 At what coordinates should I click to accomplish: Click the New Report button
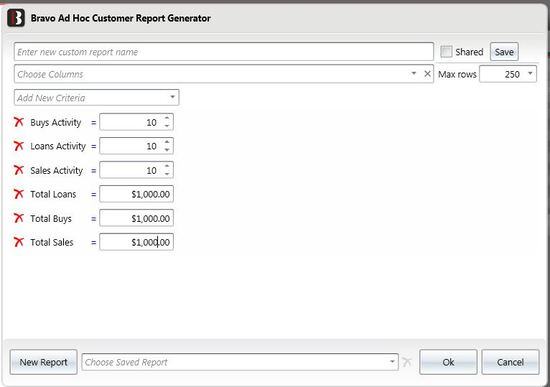[x=43, y=362]
